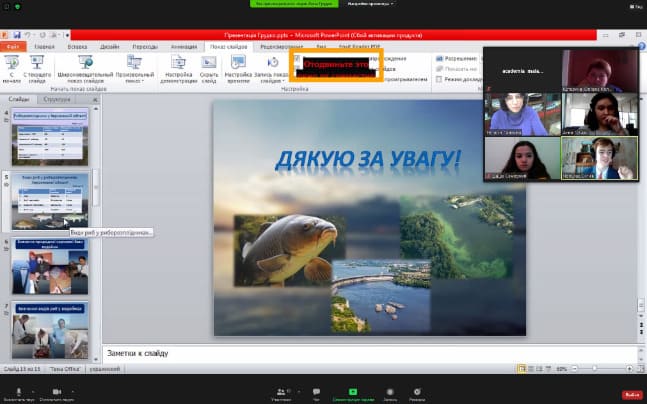
Task: Click the Save icon in quick access toolbar
Action: coord(17,35)
